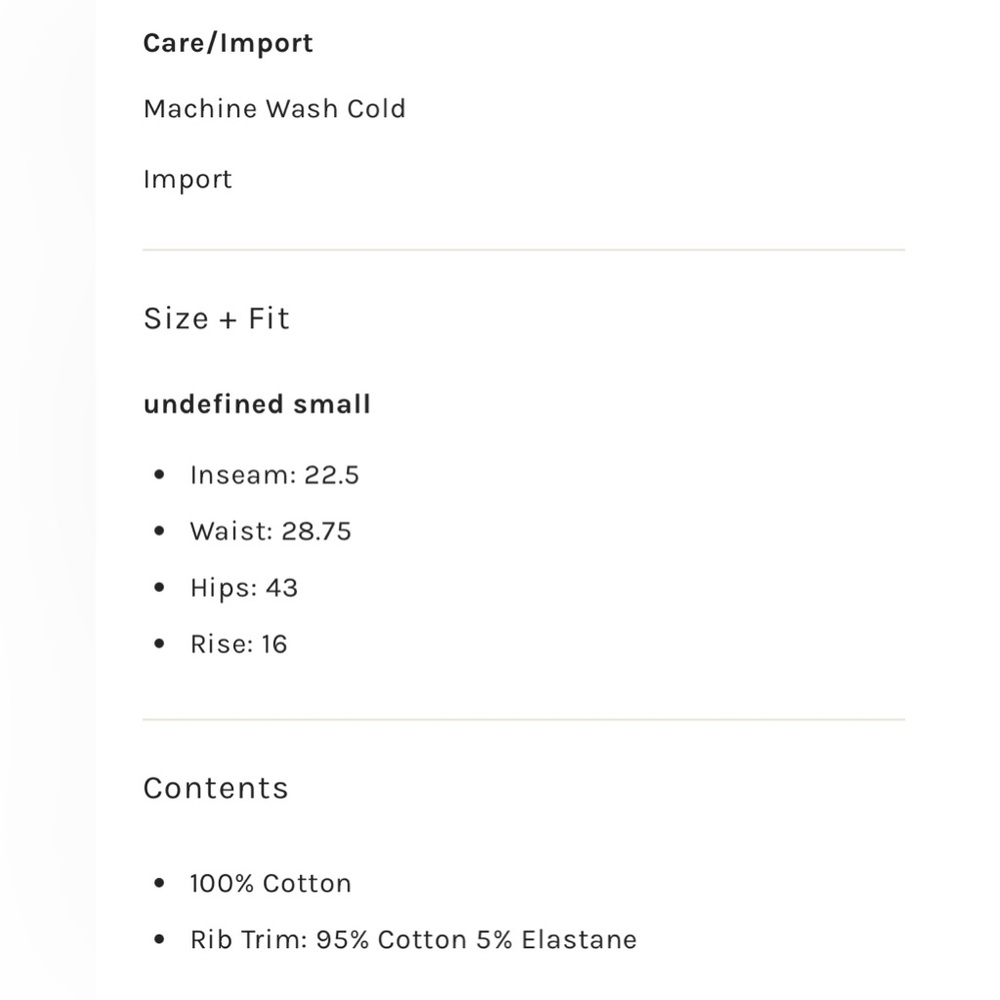The height and width of the screenshot is (1000, 1000).
Task: Click the divider line above Contents
Action: 524,719
